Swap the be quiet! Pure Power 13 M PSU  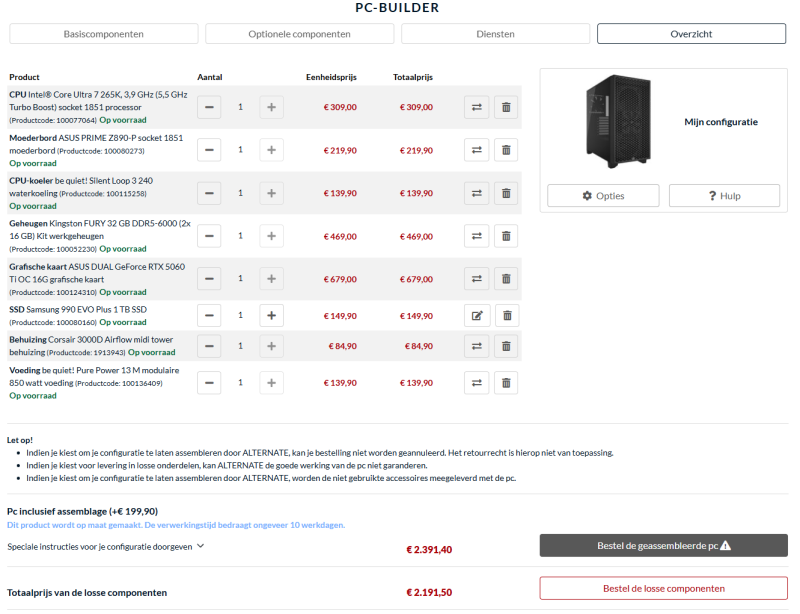[x=477, y=382]
